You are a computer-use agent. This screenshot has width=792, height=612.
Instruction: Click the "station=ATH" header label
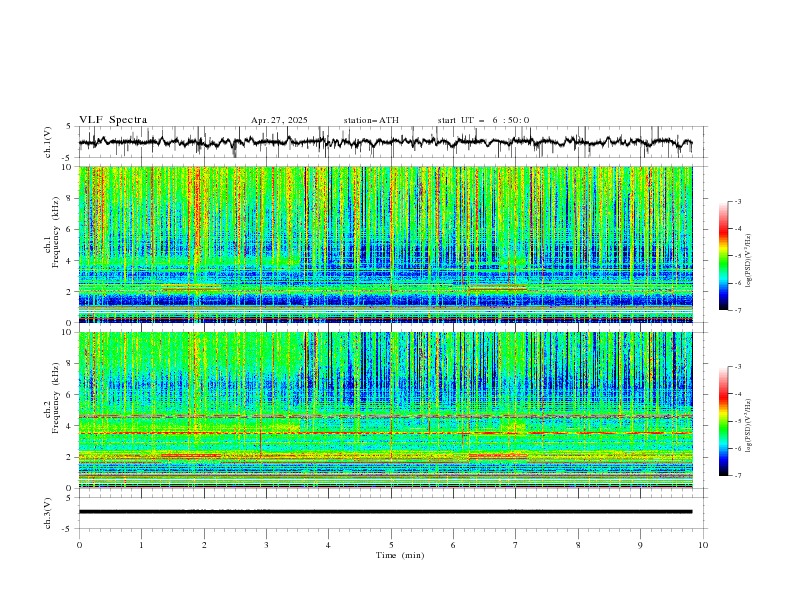(371, 120)
